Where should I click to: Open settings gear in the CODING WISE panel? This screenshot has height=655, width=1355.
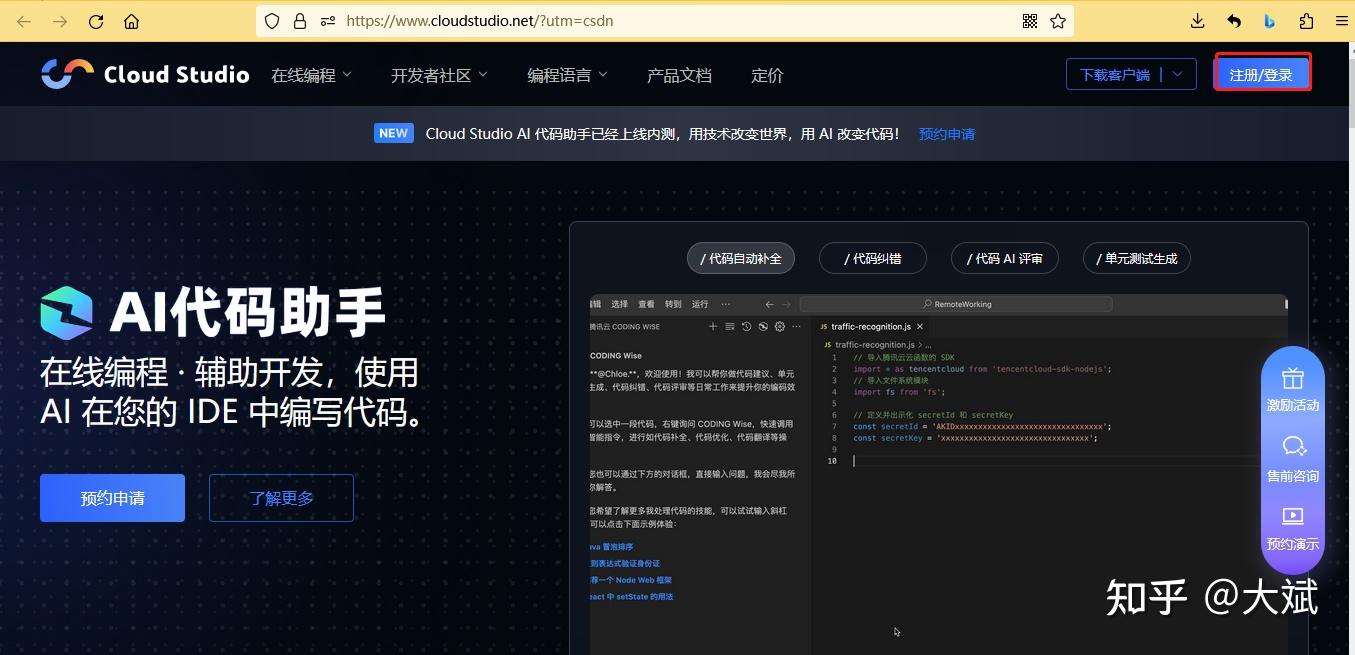pyautogui.click(x=780, y=326)
